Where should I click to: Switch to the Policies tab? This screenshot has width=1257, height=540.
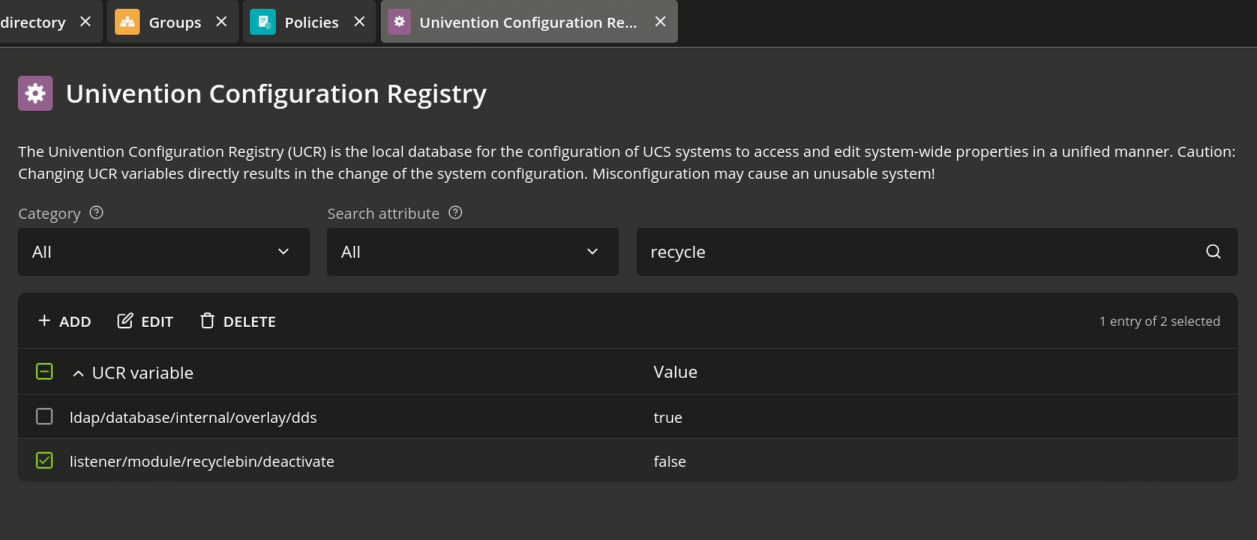click(309, 21)
